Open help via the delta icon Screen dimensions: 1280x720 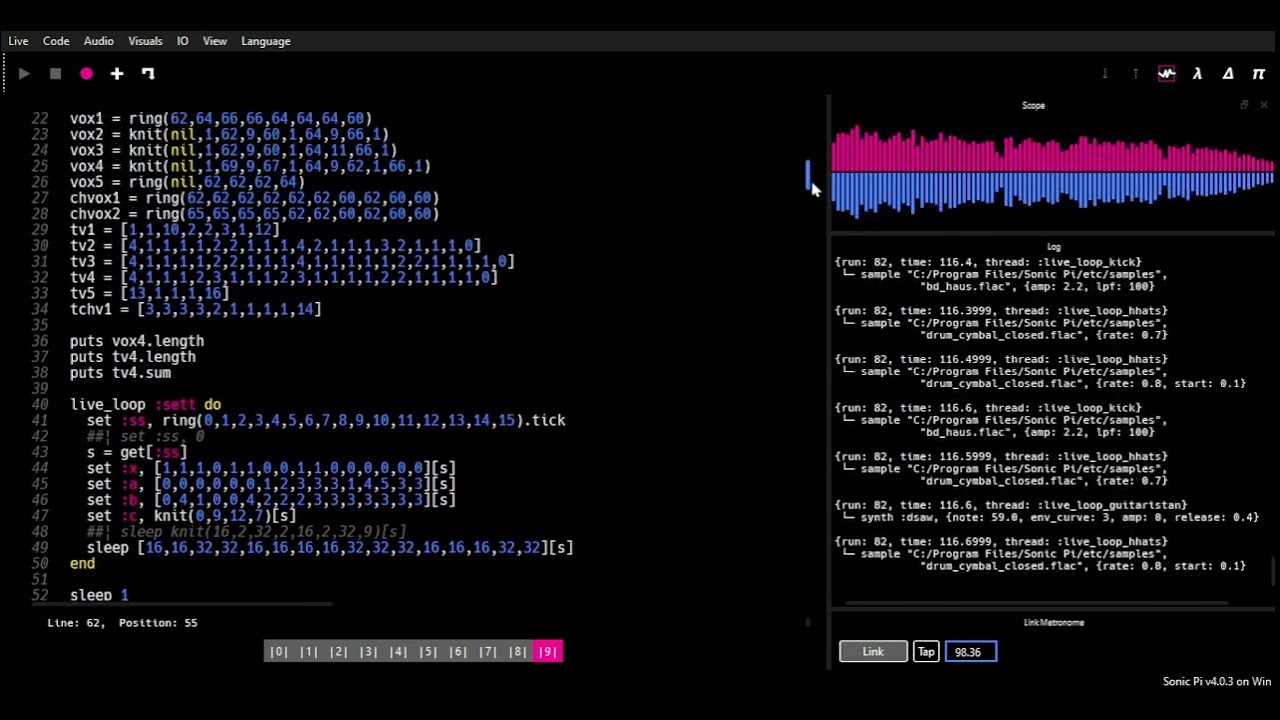(1228, 73)
